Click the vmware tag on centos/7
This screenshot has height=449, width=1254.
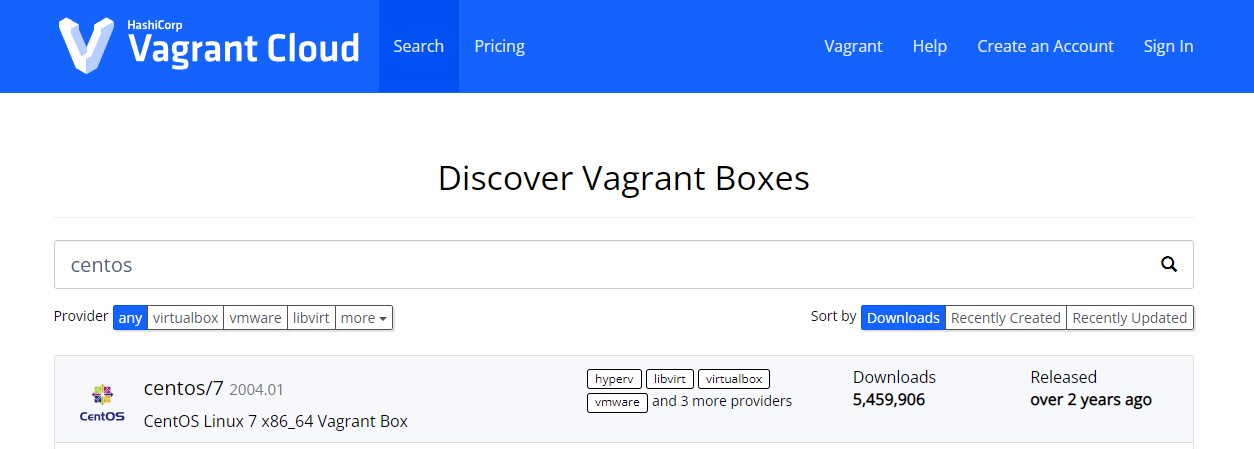[617, 402]
